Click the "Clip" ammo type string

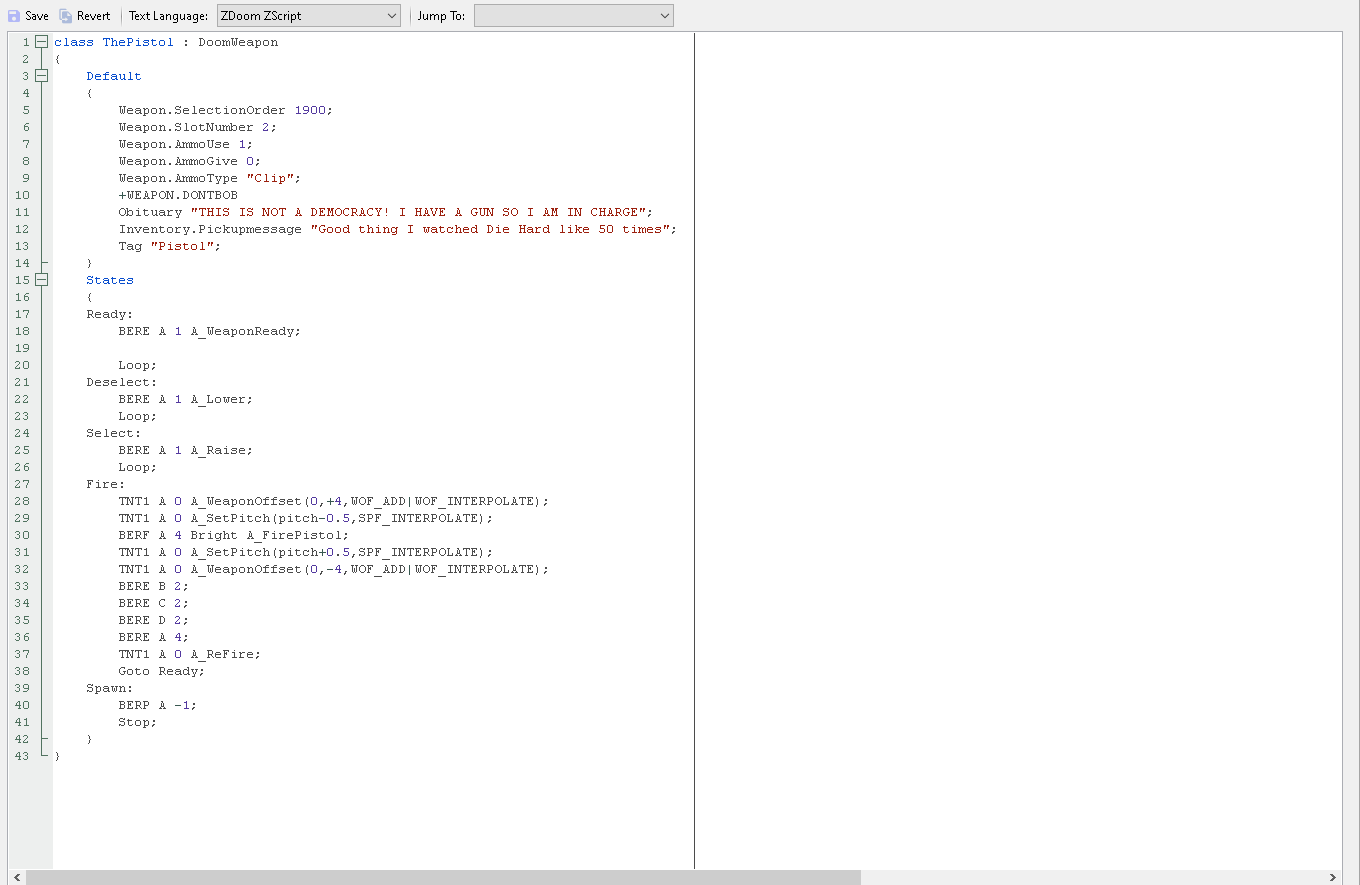pos(270,178)
